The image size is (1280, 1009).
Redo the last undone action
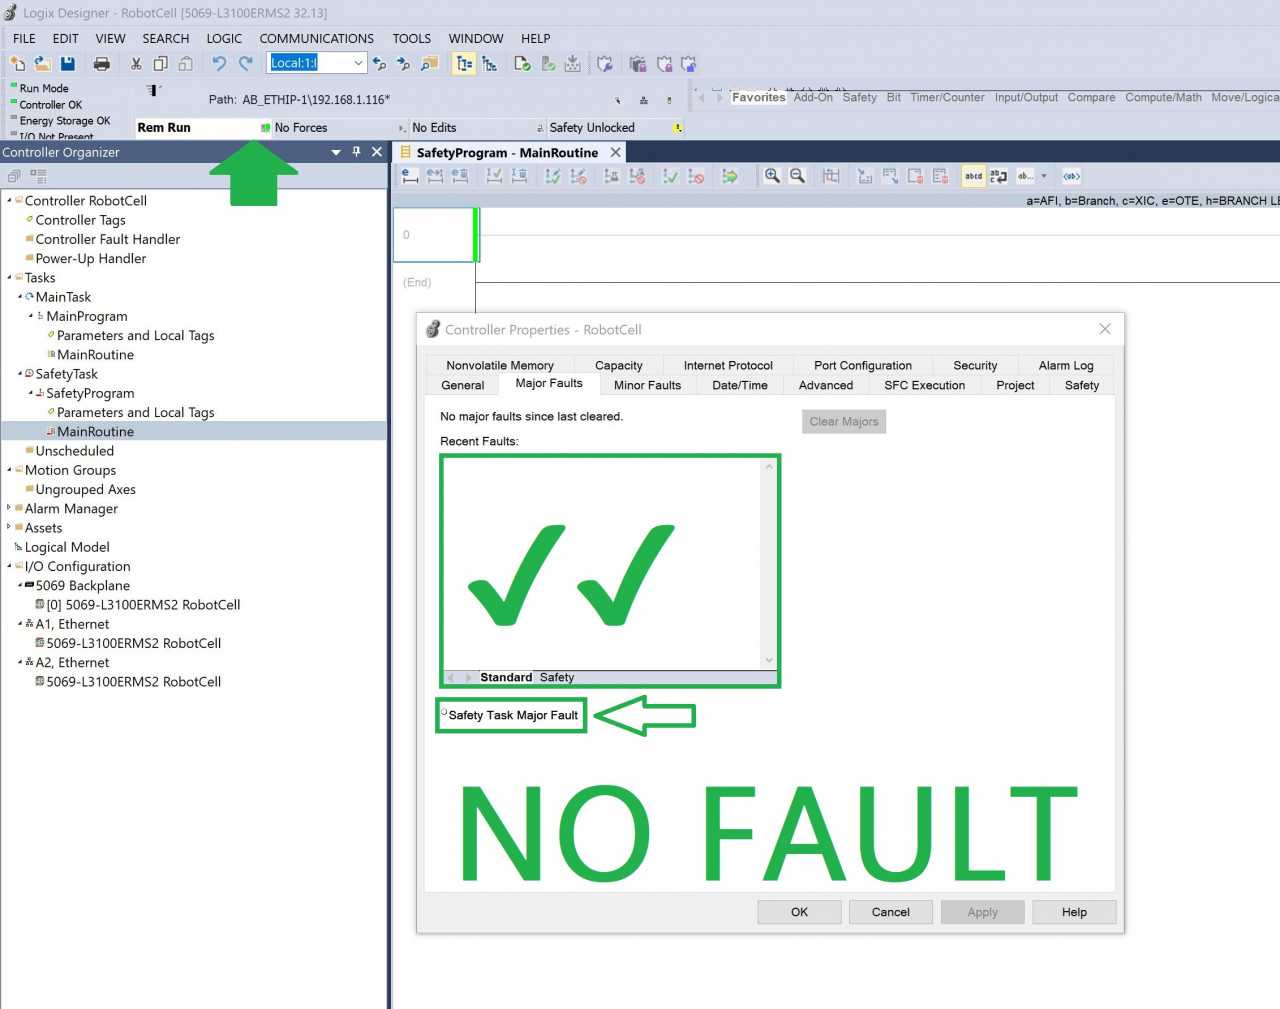pos(245,63)
